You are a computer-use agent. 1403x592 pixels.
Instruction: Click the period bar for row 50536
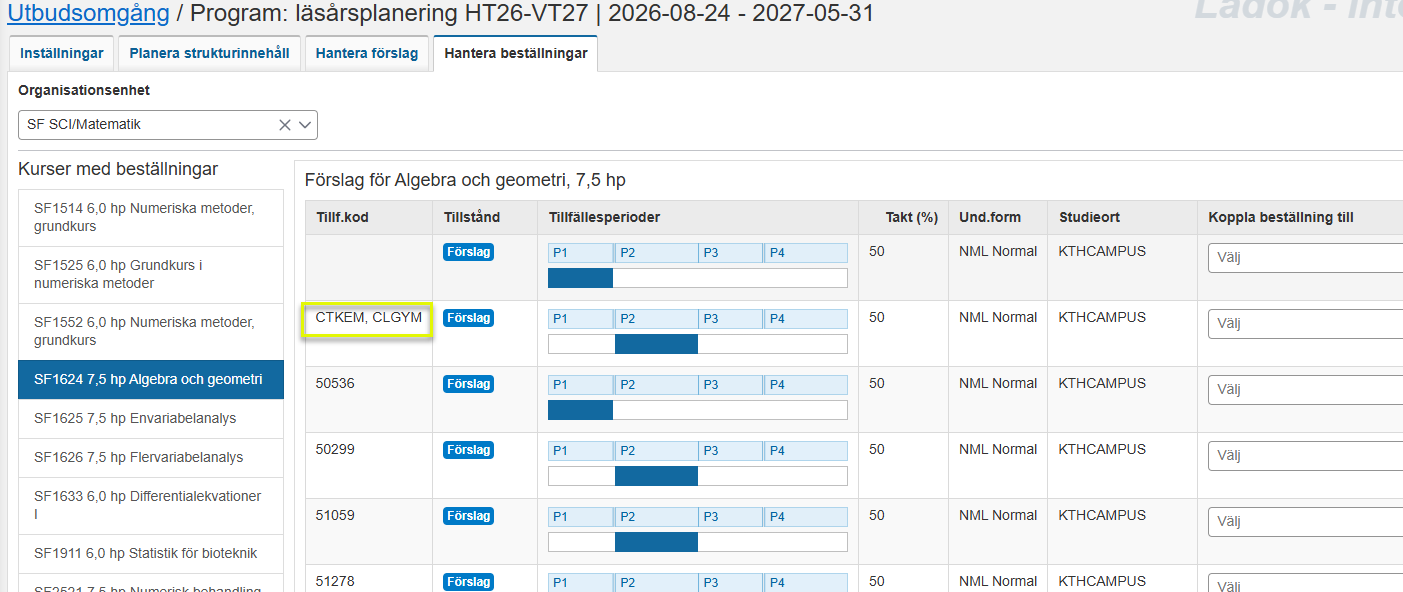[x=697, y=410]
